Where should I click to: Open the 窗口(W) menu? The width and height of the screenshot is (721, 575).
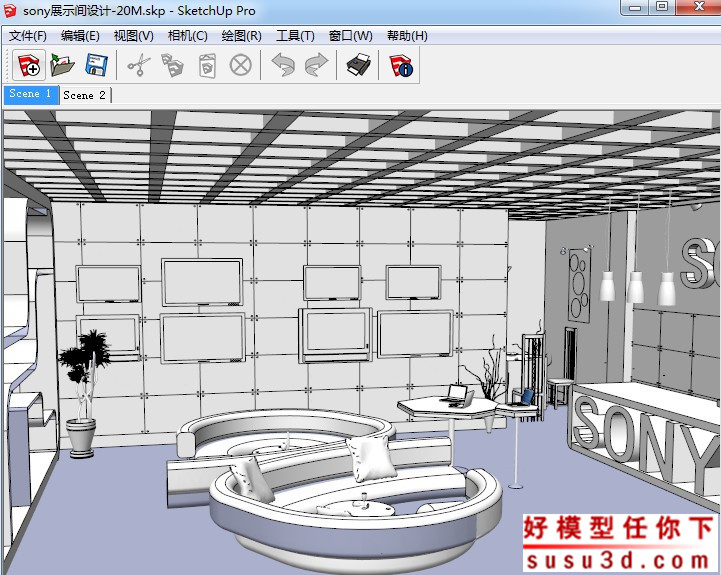coord(350,36)
